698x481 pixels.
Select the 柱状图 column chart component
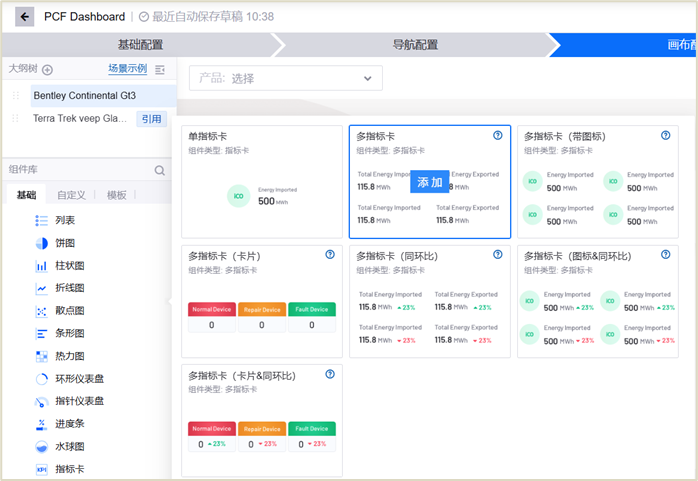68,266
